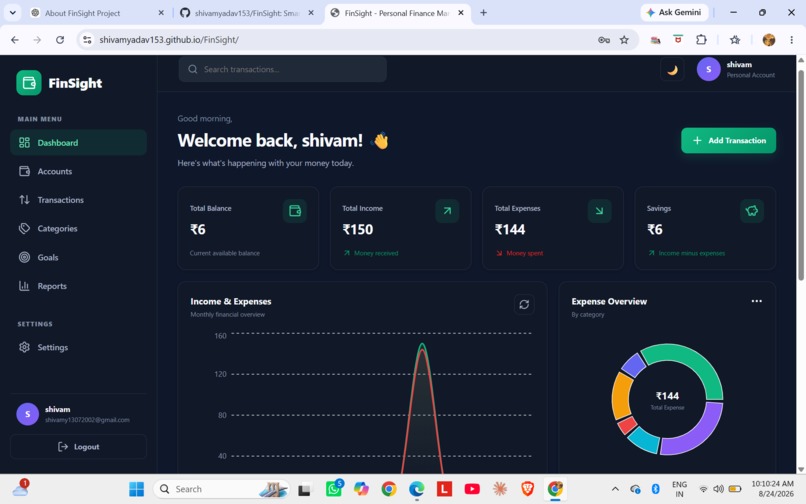Click the Total Income ₹150 value
Viewport: 806px width, 504px height.
tap(358, 229)
